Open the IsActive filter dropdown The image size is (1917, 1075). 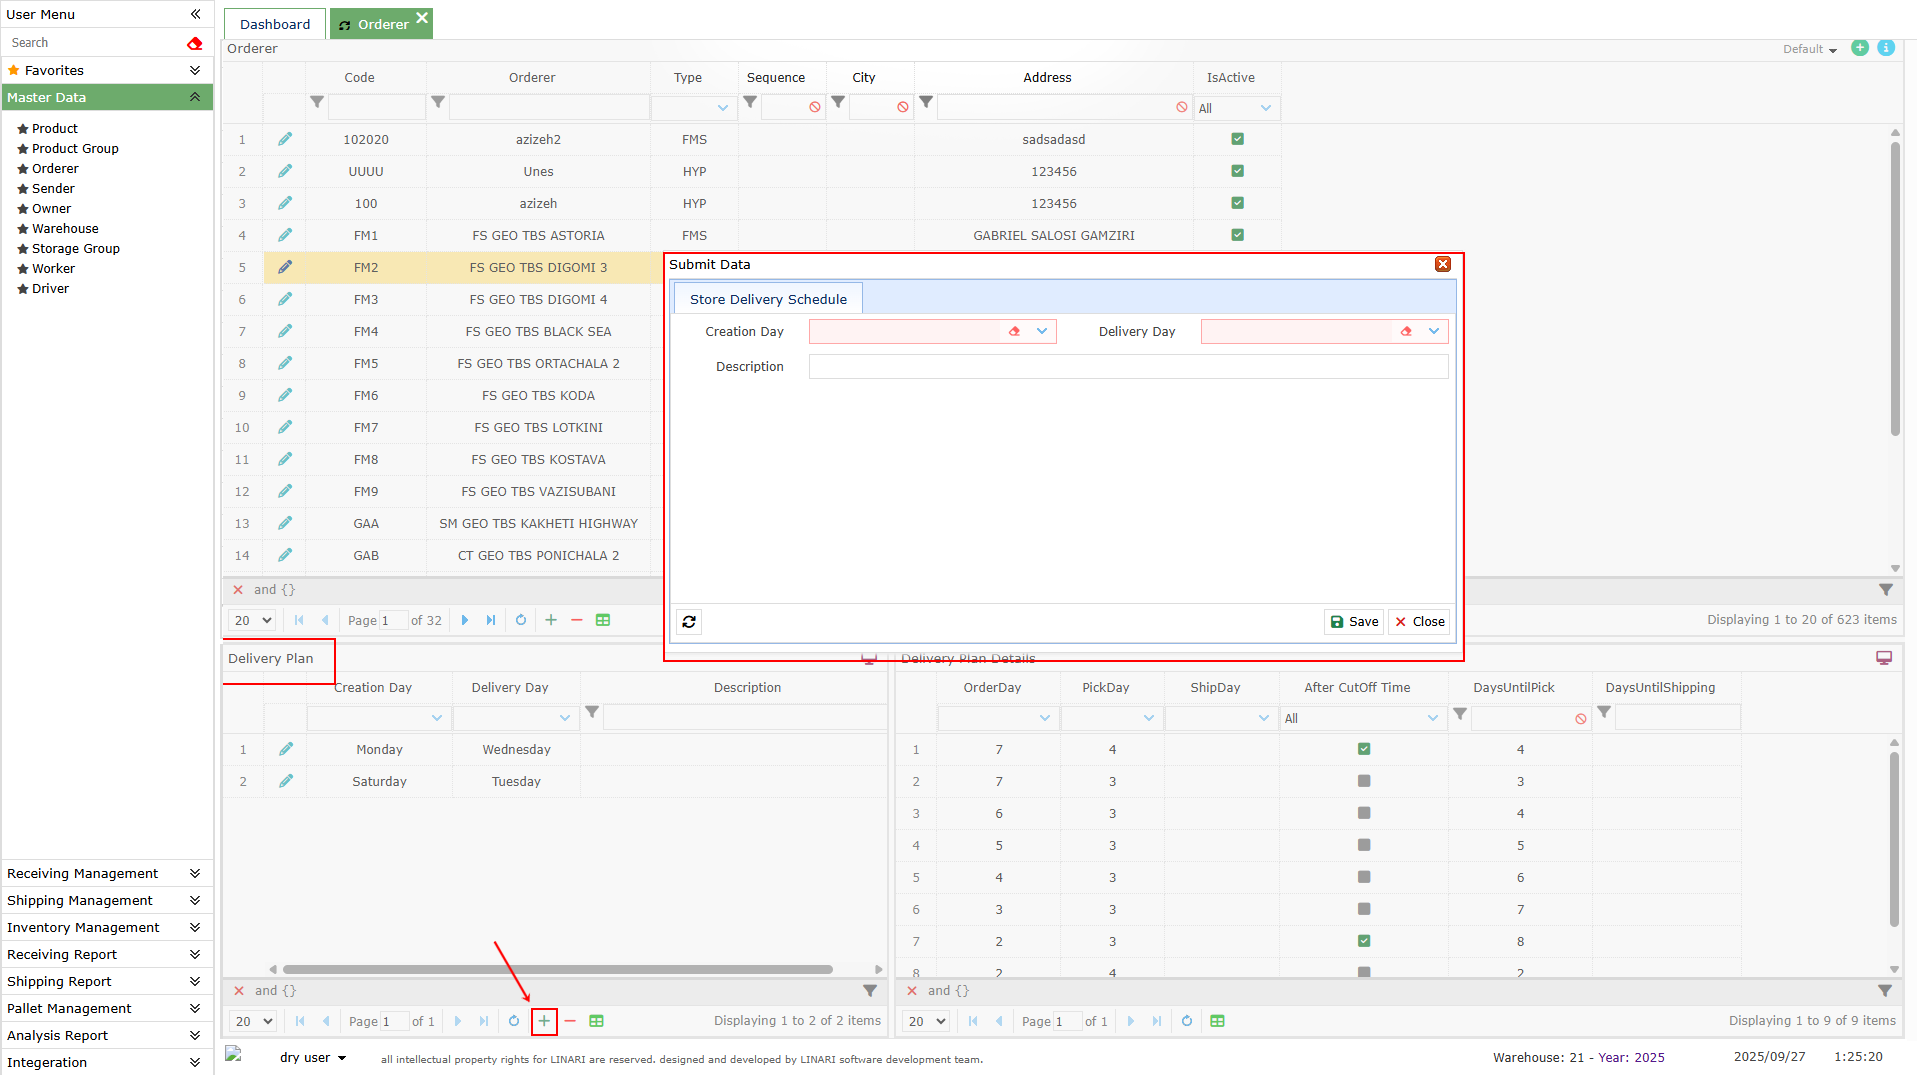1265,108
